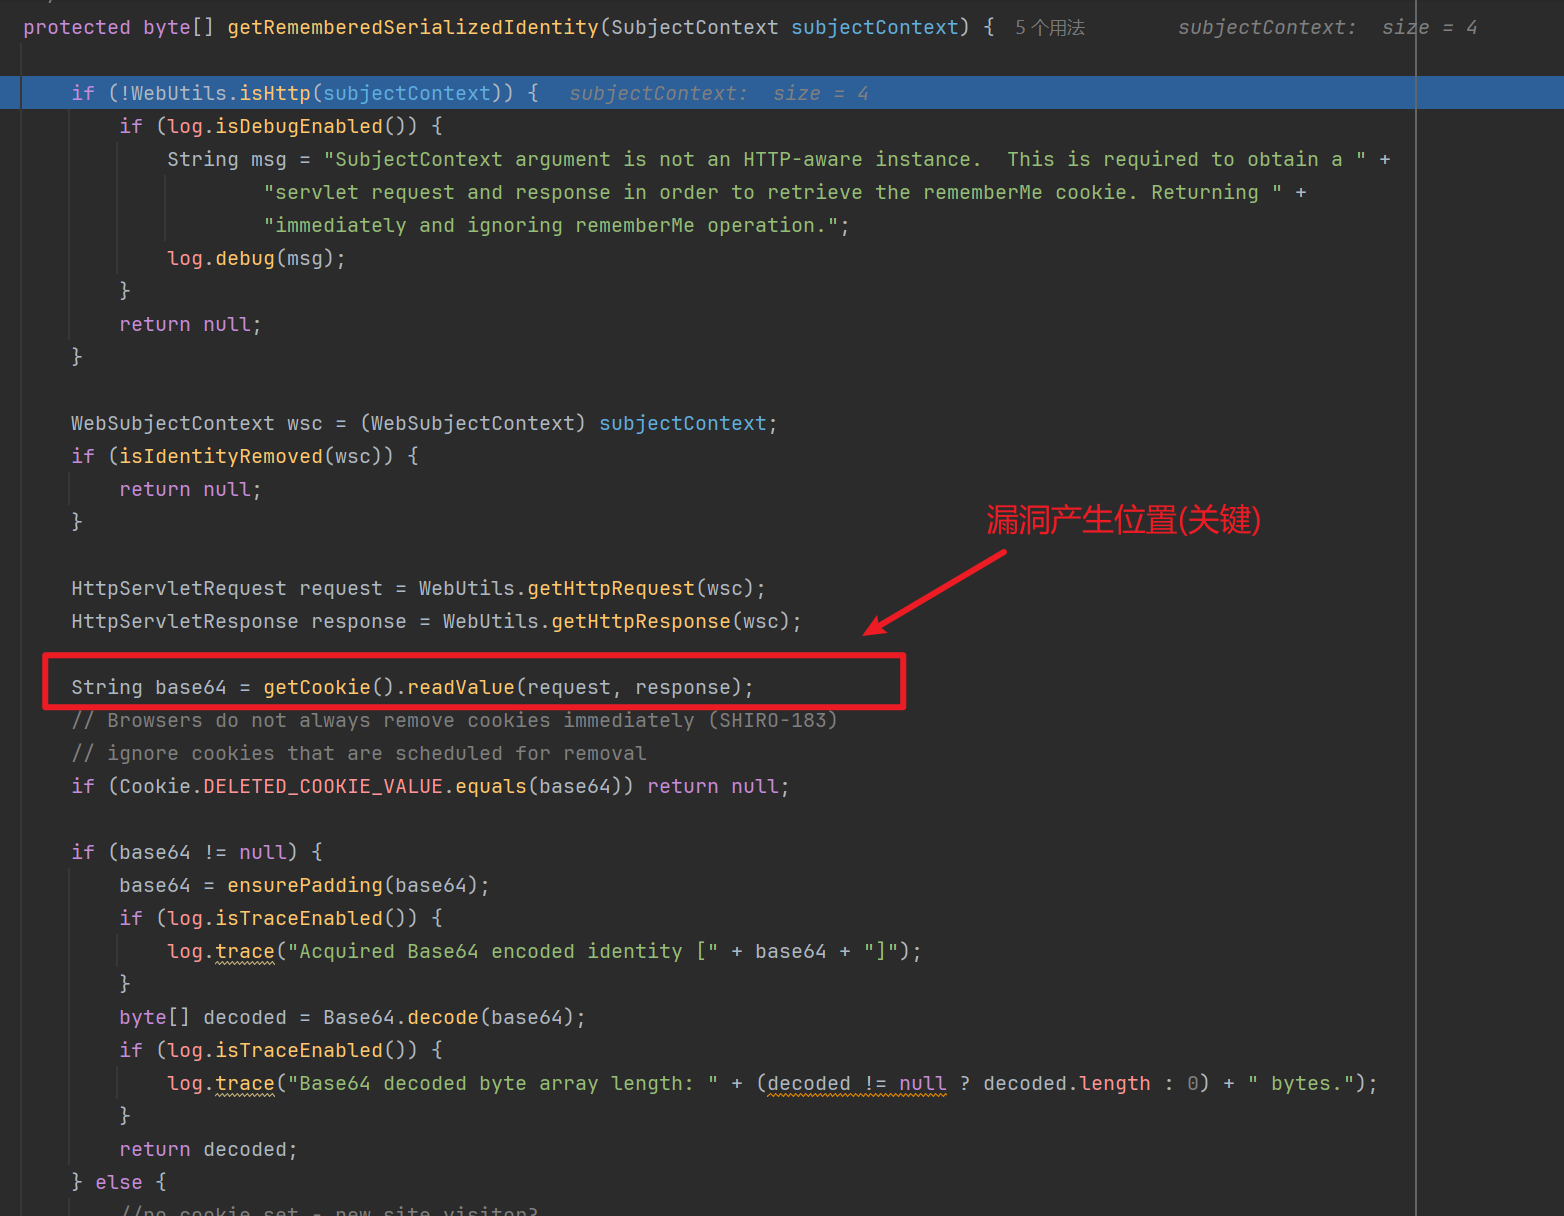Click the red annotation text "漏洞产生位置(关键)"
The height and width of the screenshot is (1216, 1564).
(1123, 520)
